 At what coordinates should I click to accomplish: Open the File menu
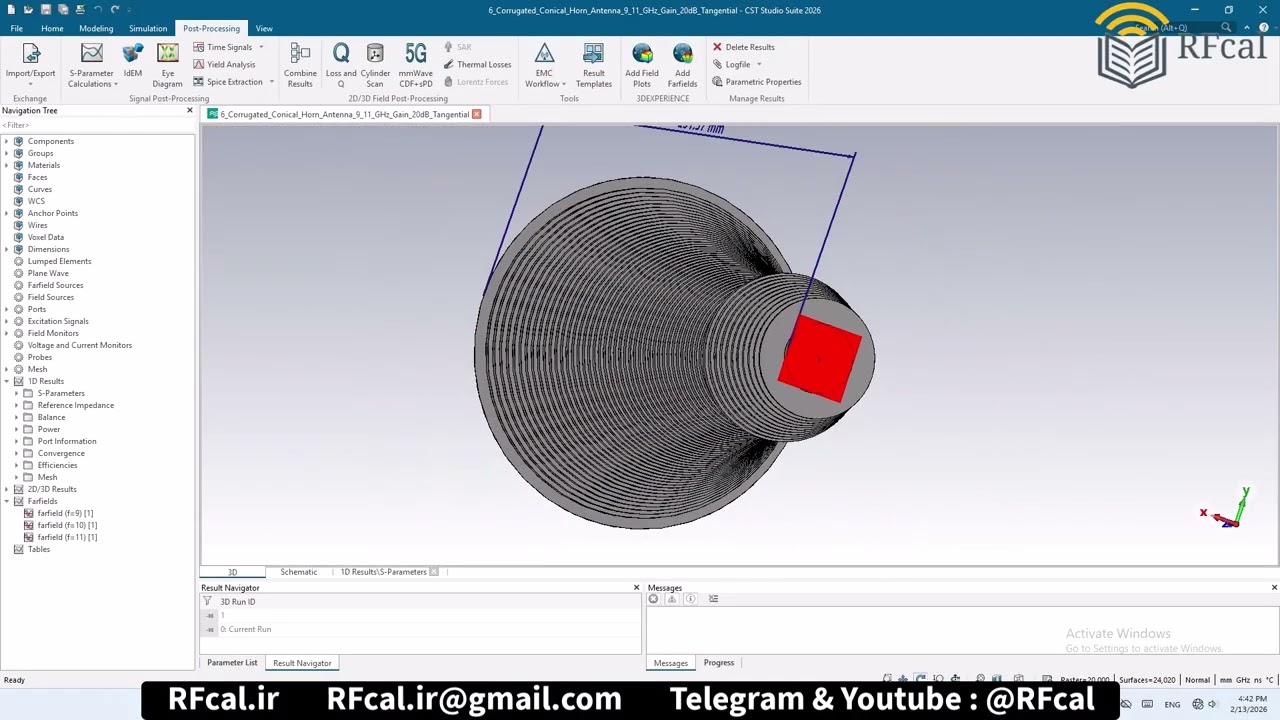[x=17, y=28]
